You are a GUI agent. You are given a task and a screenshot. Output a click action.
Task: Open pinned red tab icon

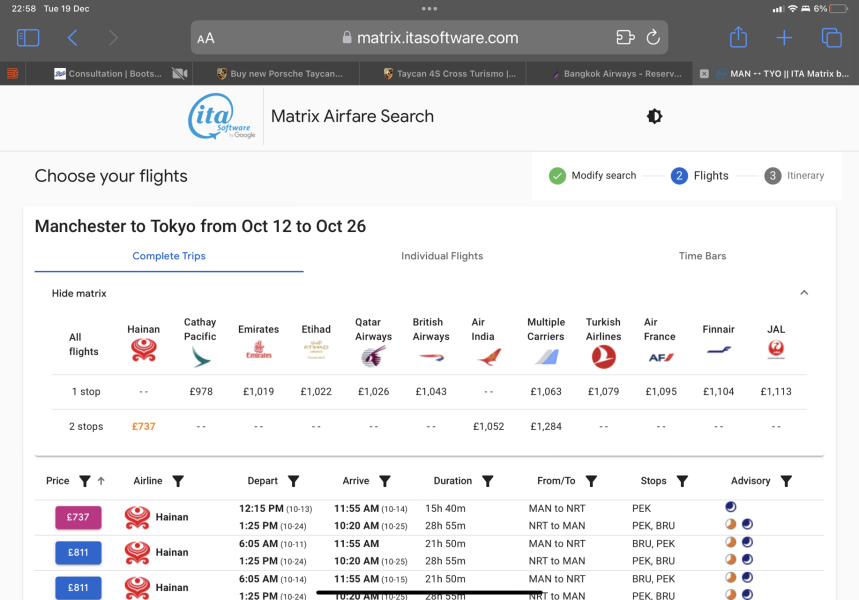pos(12,73)
